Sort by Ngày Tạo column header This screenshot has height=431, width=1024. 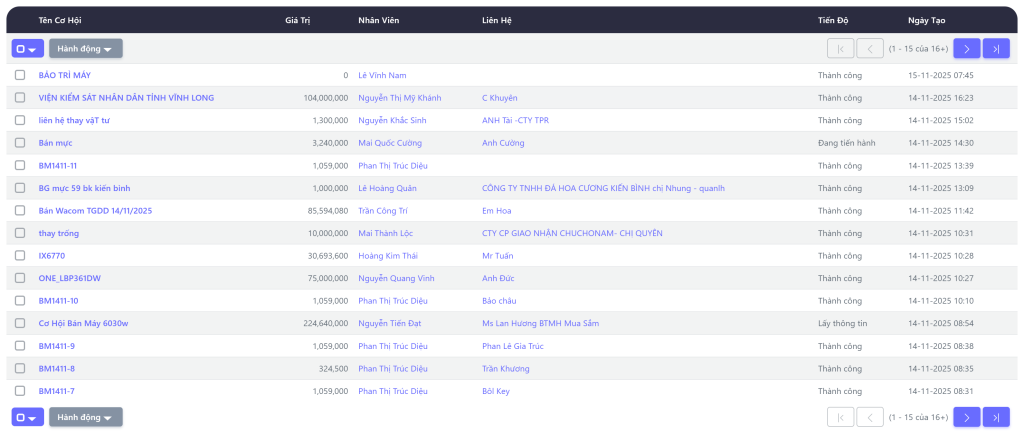(x=925, y=20)
